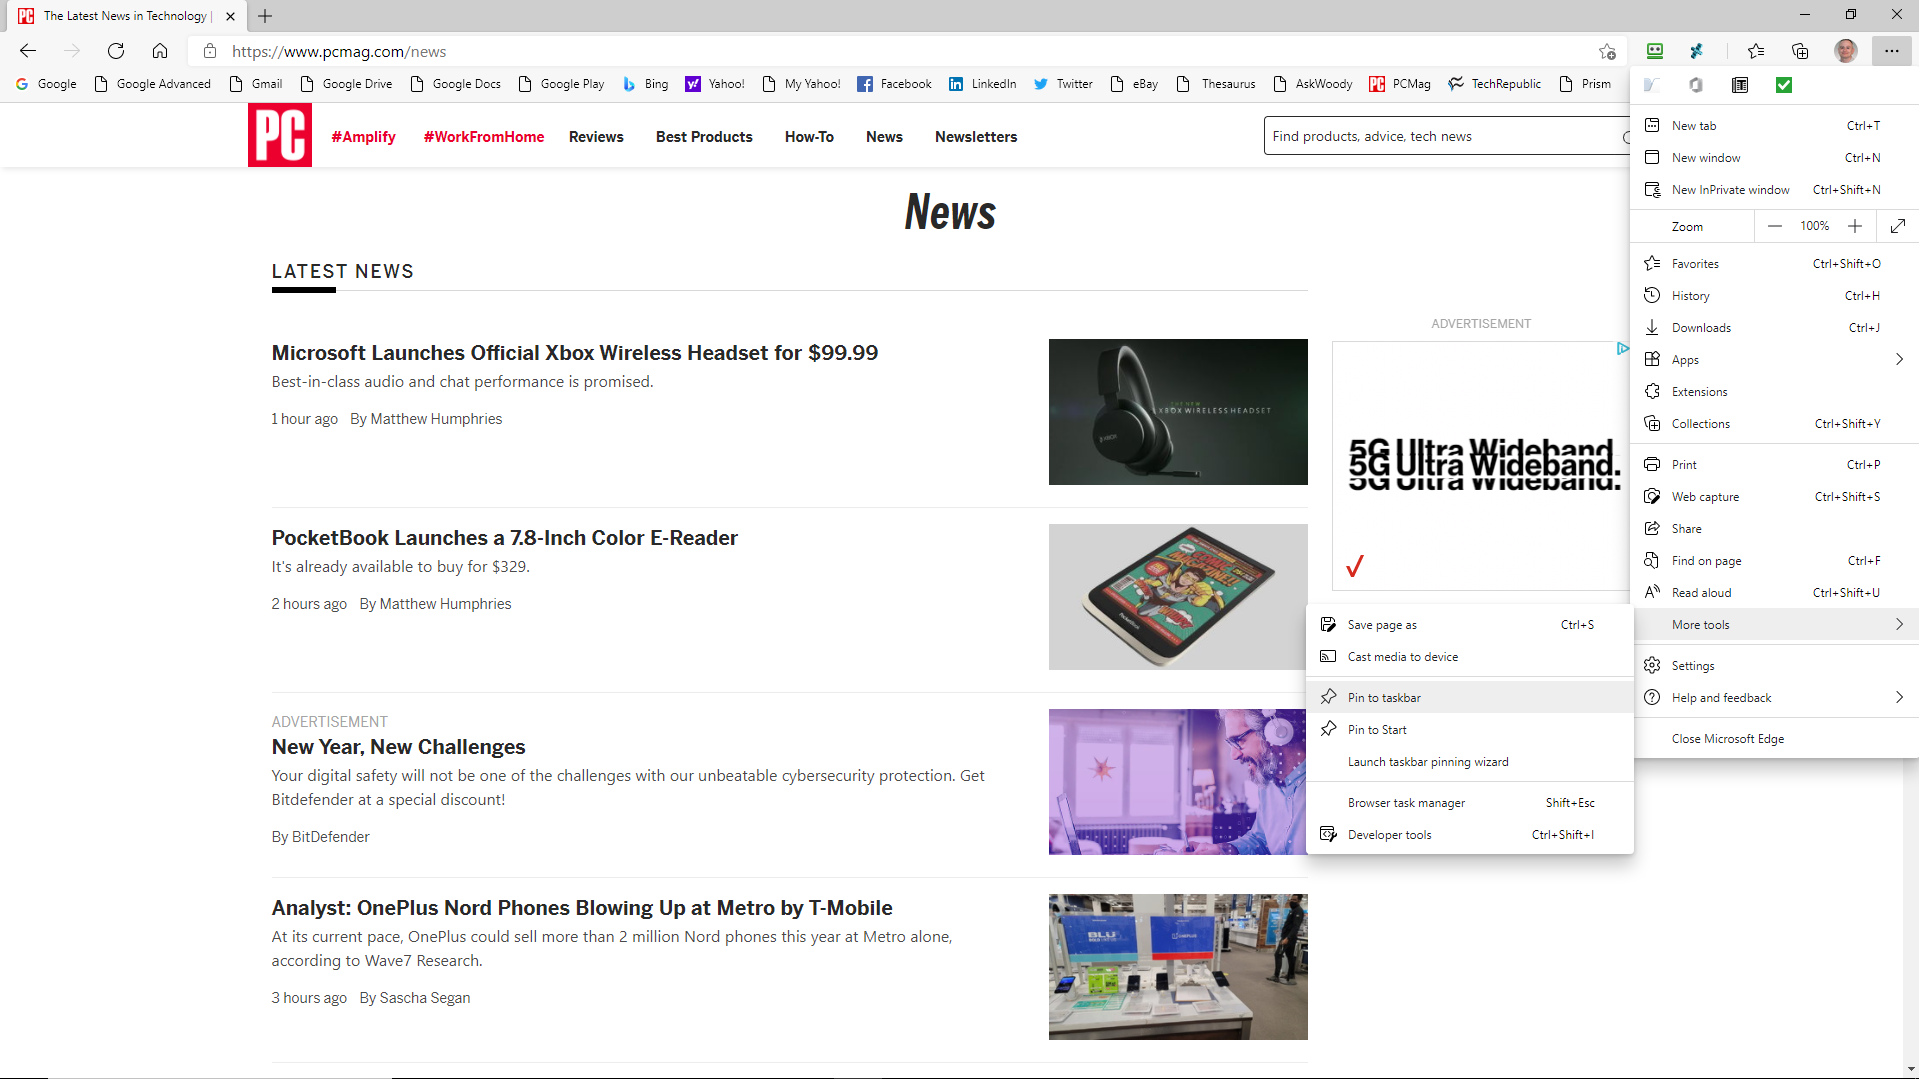The height and width of the screenshot is (1079, 1919).
Task: Choose Print from the menu
Action: (x=1775, y=465)
